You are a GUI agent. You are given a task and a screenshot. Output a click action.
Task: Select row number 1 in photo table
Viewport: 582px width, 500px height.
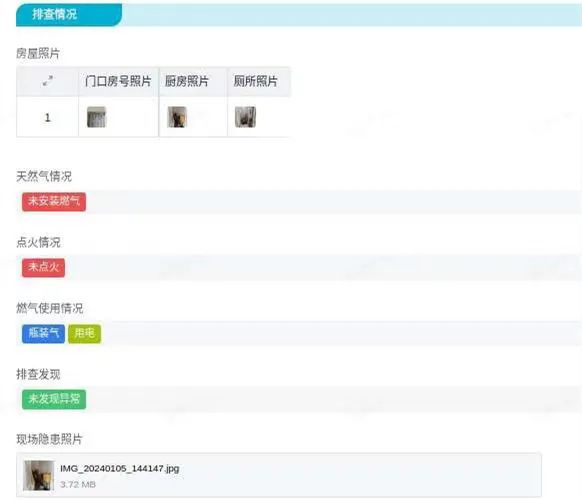coord(48,118)
